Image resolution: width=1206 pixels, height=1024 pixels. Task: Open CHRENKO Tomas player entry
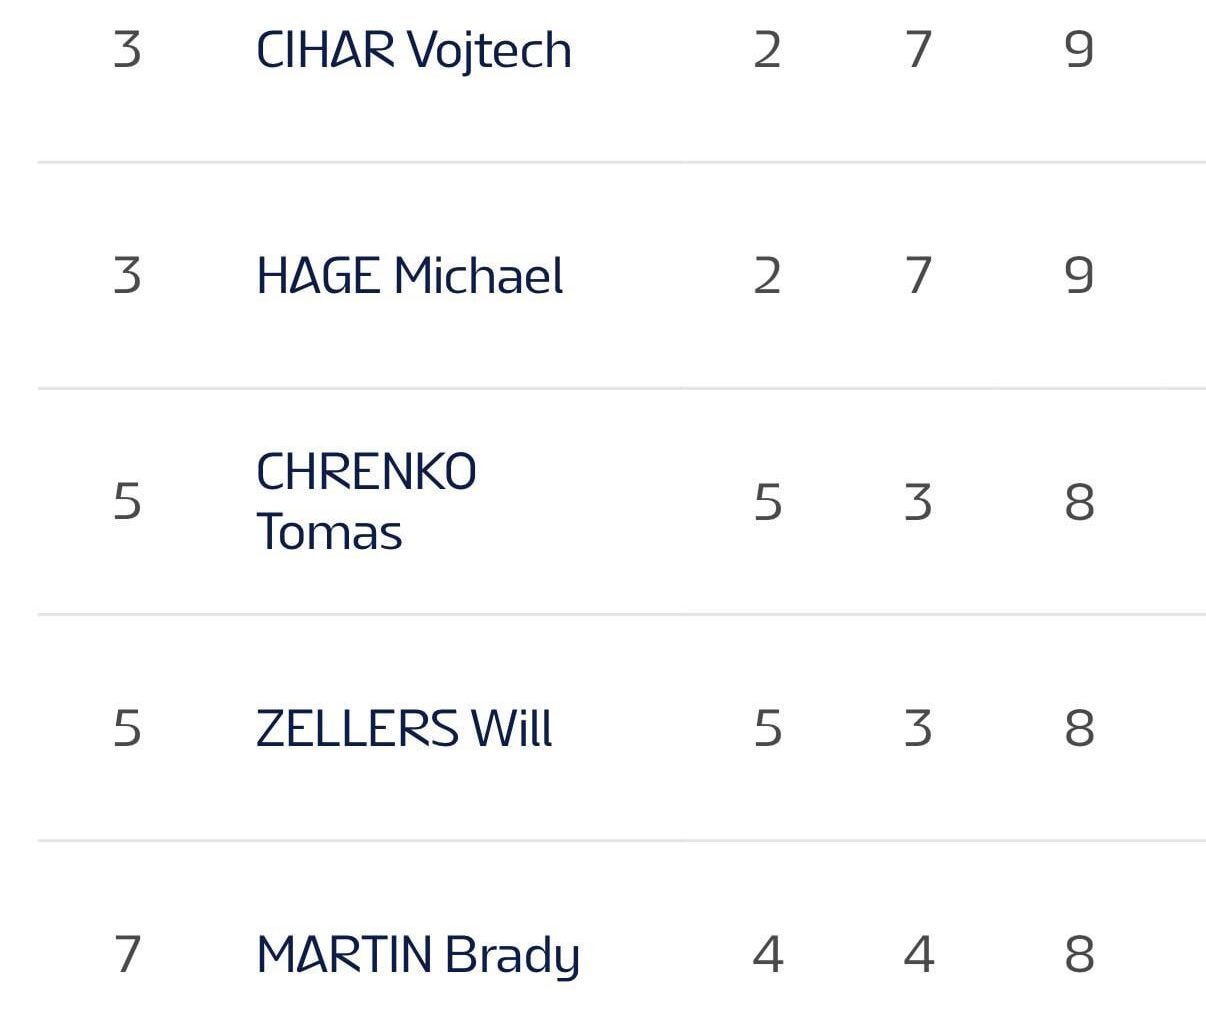[366, 502]
